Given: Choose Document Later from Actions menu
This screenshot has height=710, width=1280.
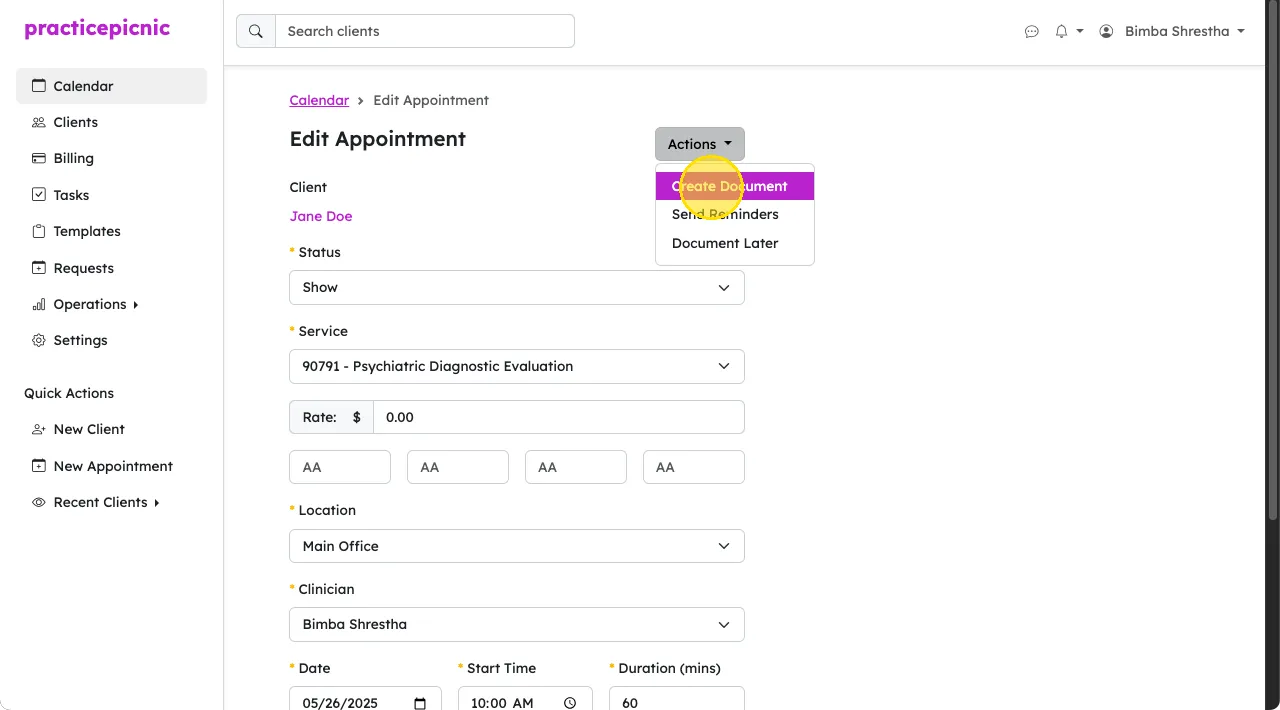Looking at the screenshot, I should click(x=735, y=243).
